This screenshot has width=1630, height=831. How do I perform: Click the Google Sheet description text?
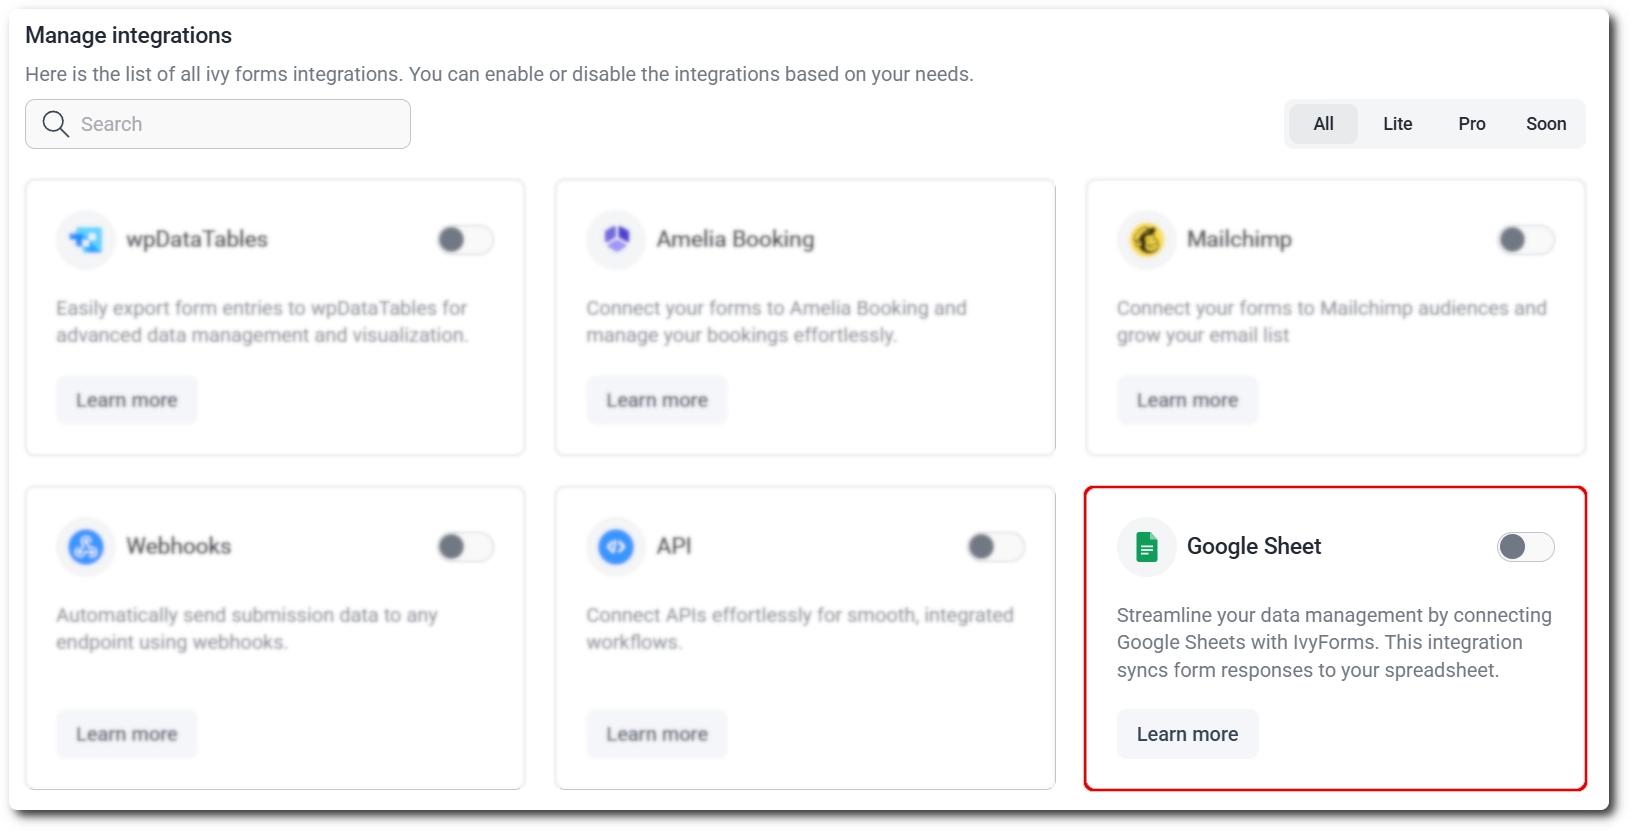tap(1334, 643)
